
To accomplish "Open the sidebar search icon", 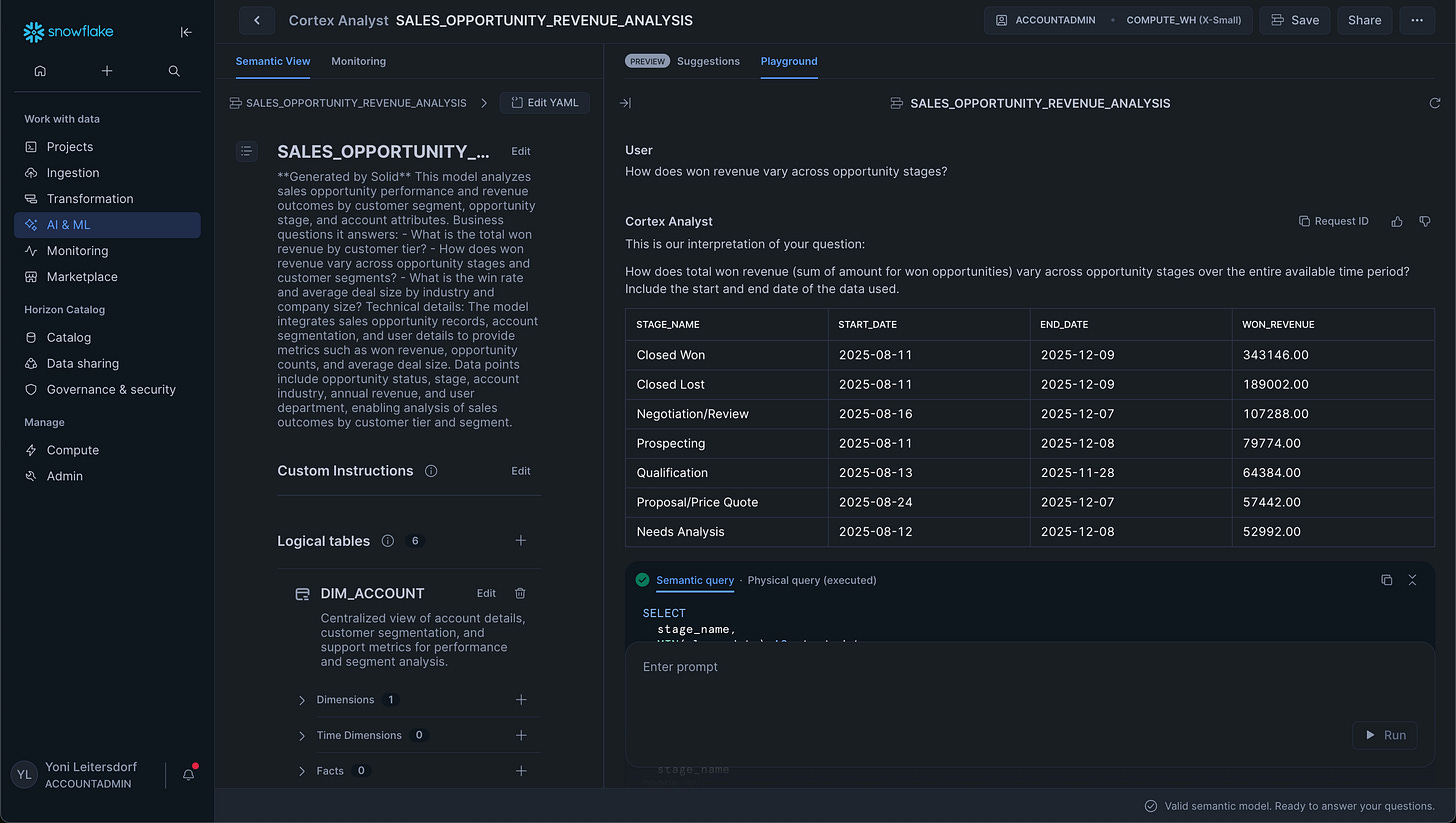I will [x=174, y=71].
